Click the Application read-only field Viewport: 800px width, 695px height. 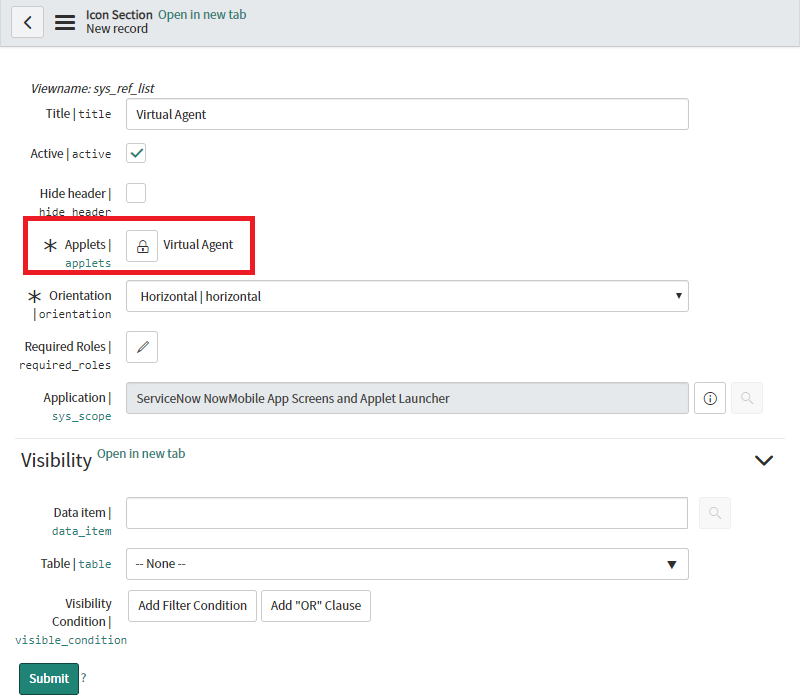point(407,398)
